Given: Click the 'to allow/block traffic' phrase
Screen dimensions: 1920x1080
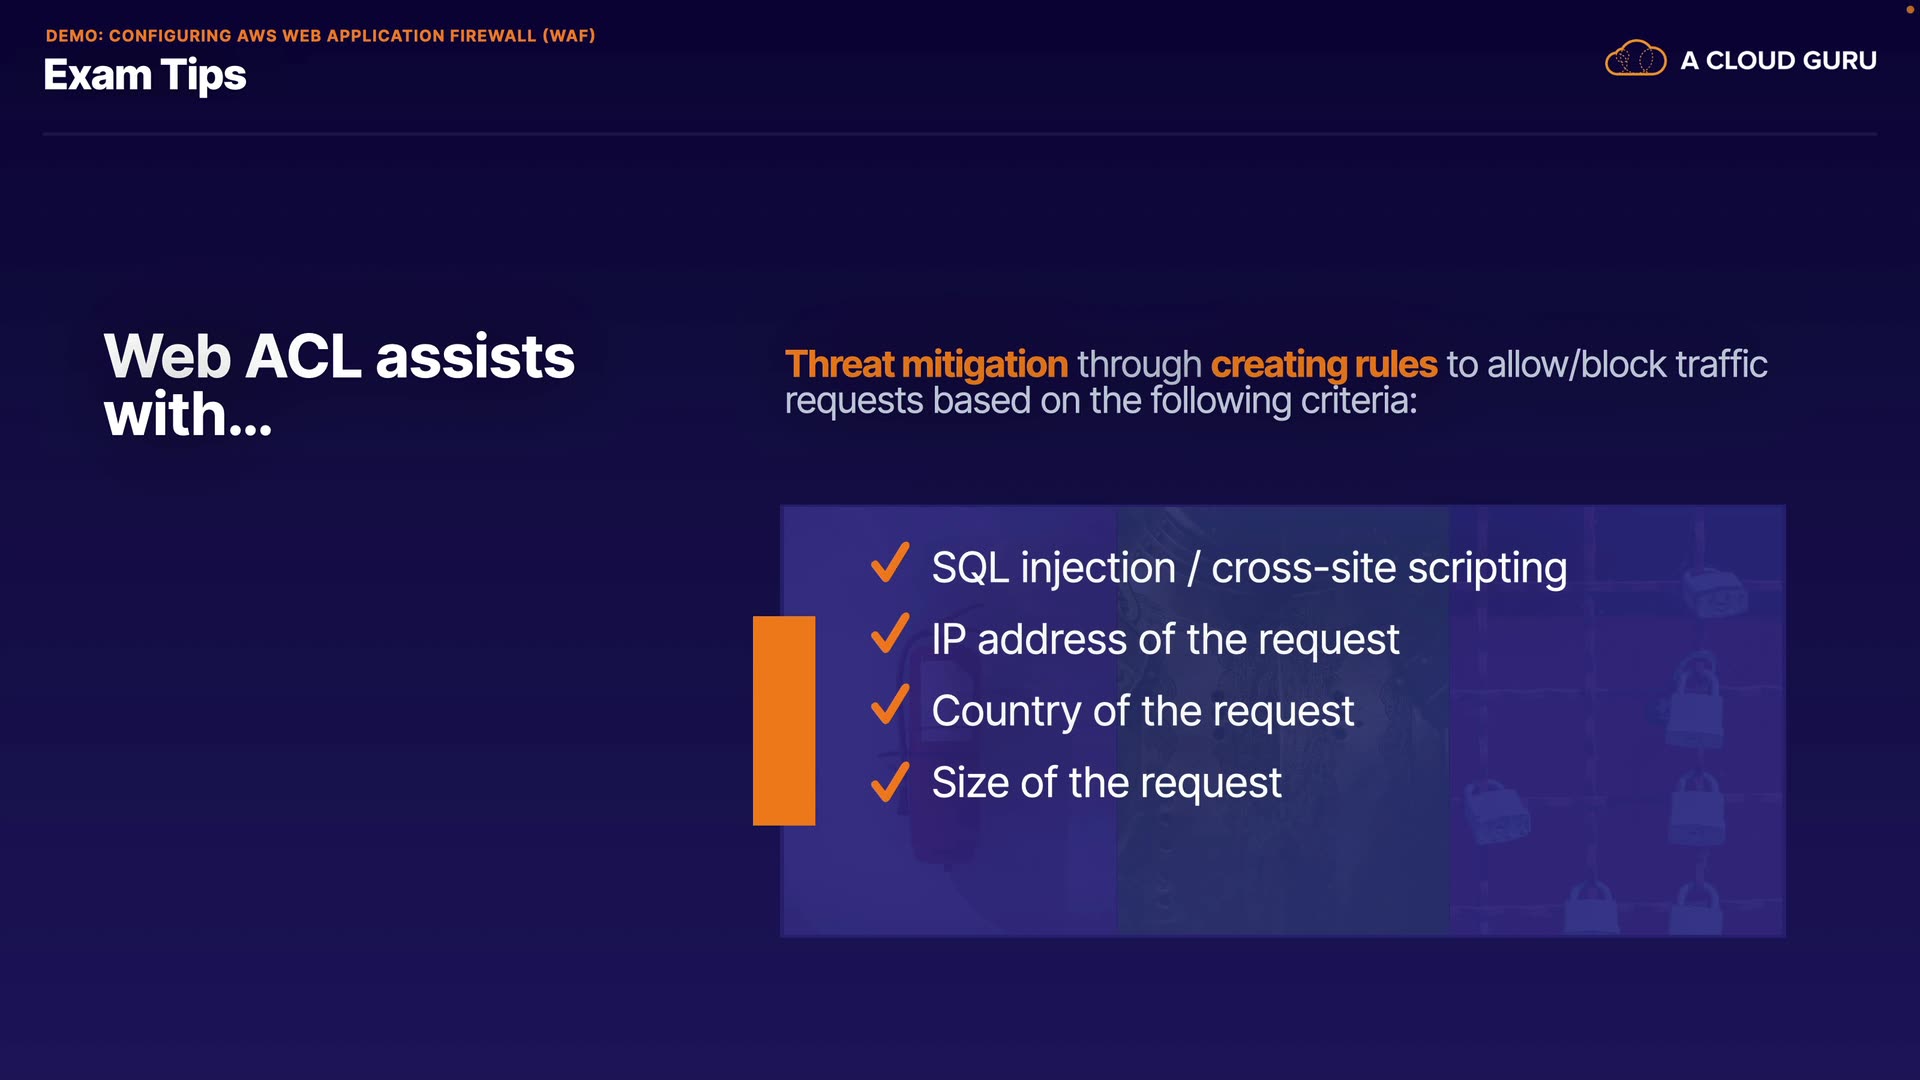Looking at the screenshot, I should click(1606, 365).
